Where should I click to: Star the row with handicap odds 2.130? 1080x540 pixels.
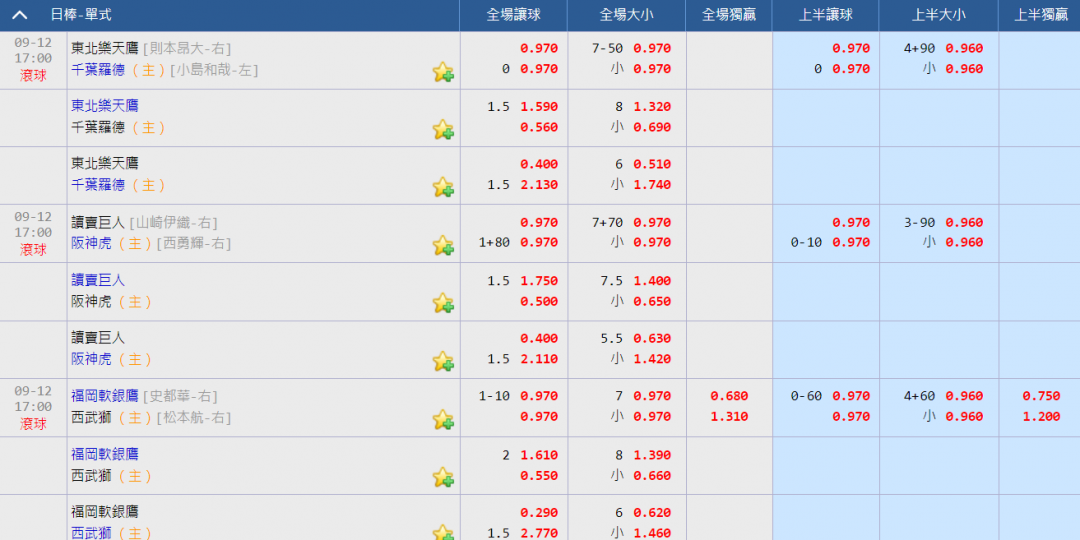tap(443, 187)
